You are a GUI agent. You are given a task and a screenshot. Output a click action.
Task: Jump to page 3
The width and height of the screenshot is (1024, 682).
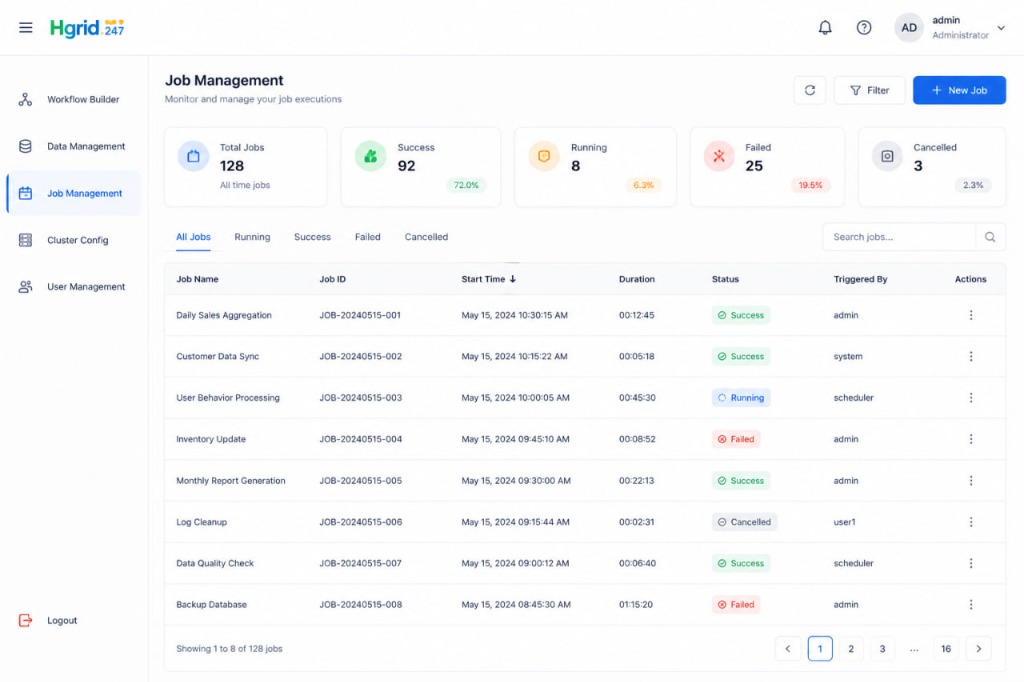pos(882,649)
